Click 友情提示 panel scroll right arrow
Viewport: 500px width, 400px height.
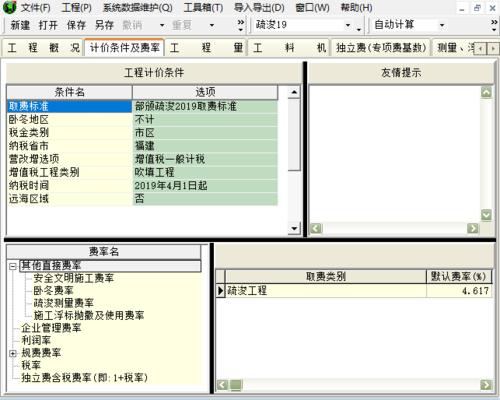pos(473,228)
